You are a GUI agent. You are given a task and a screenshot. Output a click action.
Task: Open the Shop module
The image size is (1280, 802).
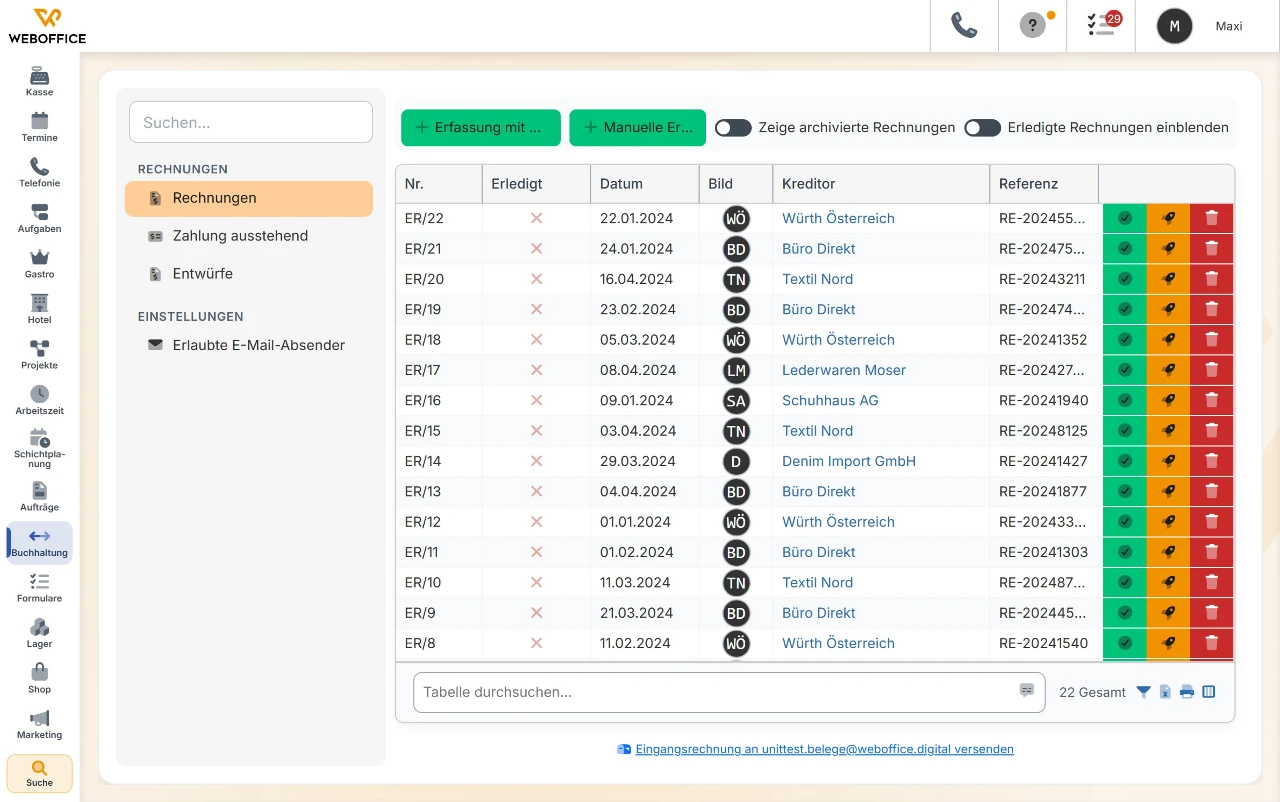pos(39,679)
